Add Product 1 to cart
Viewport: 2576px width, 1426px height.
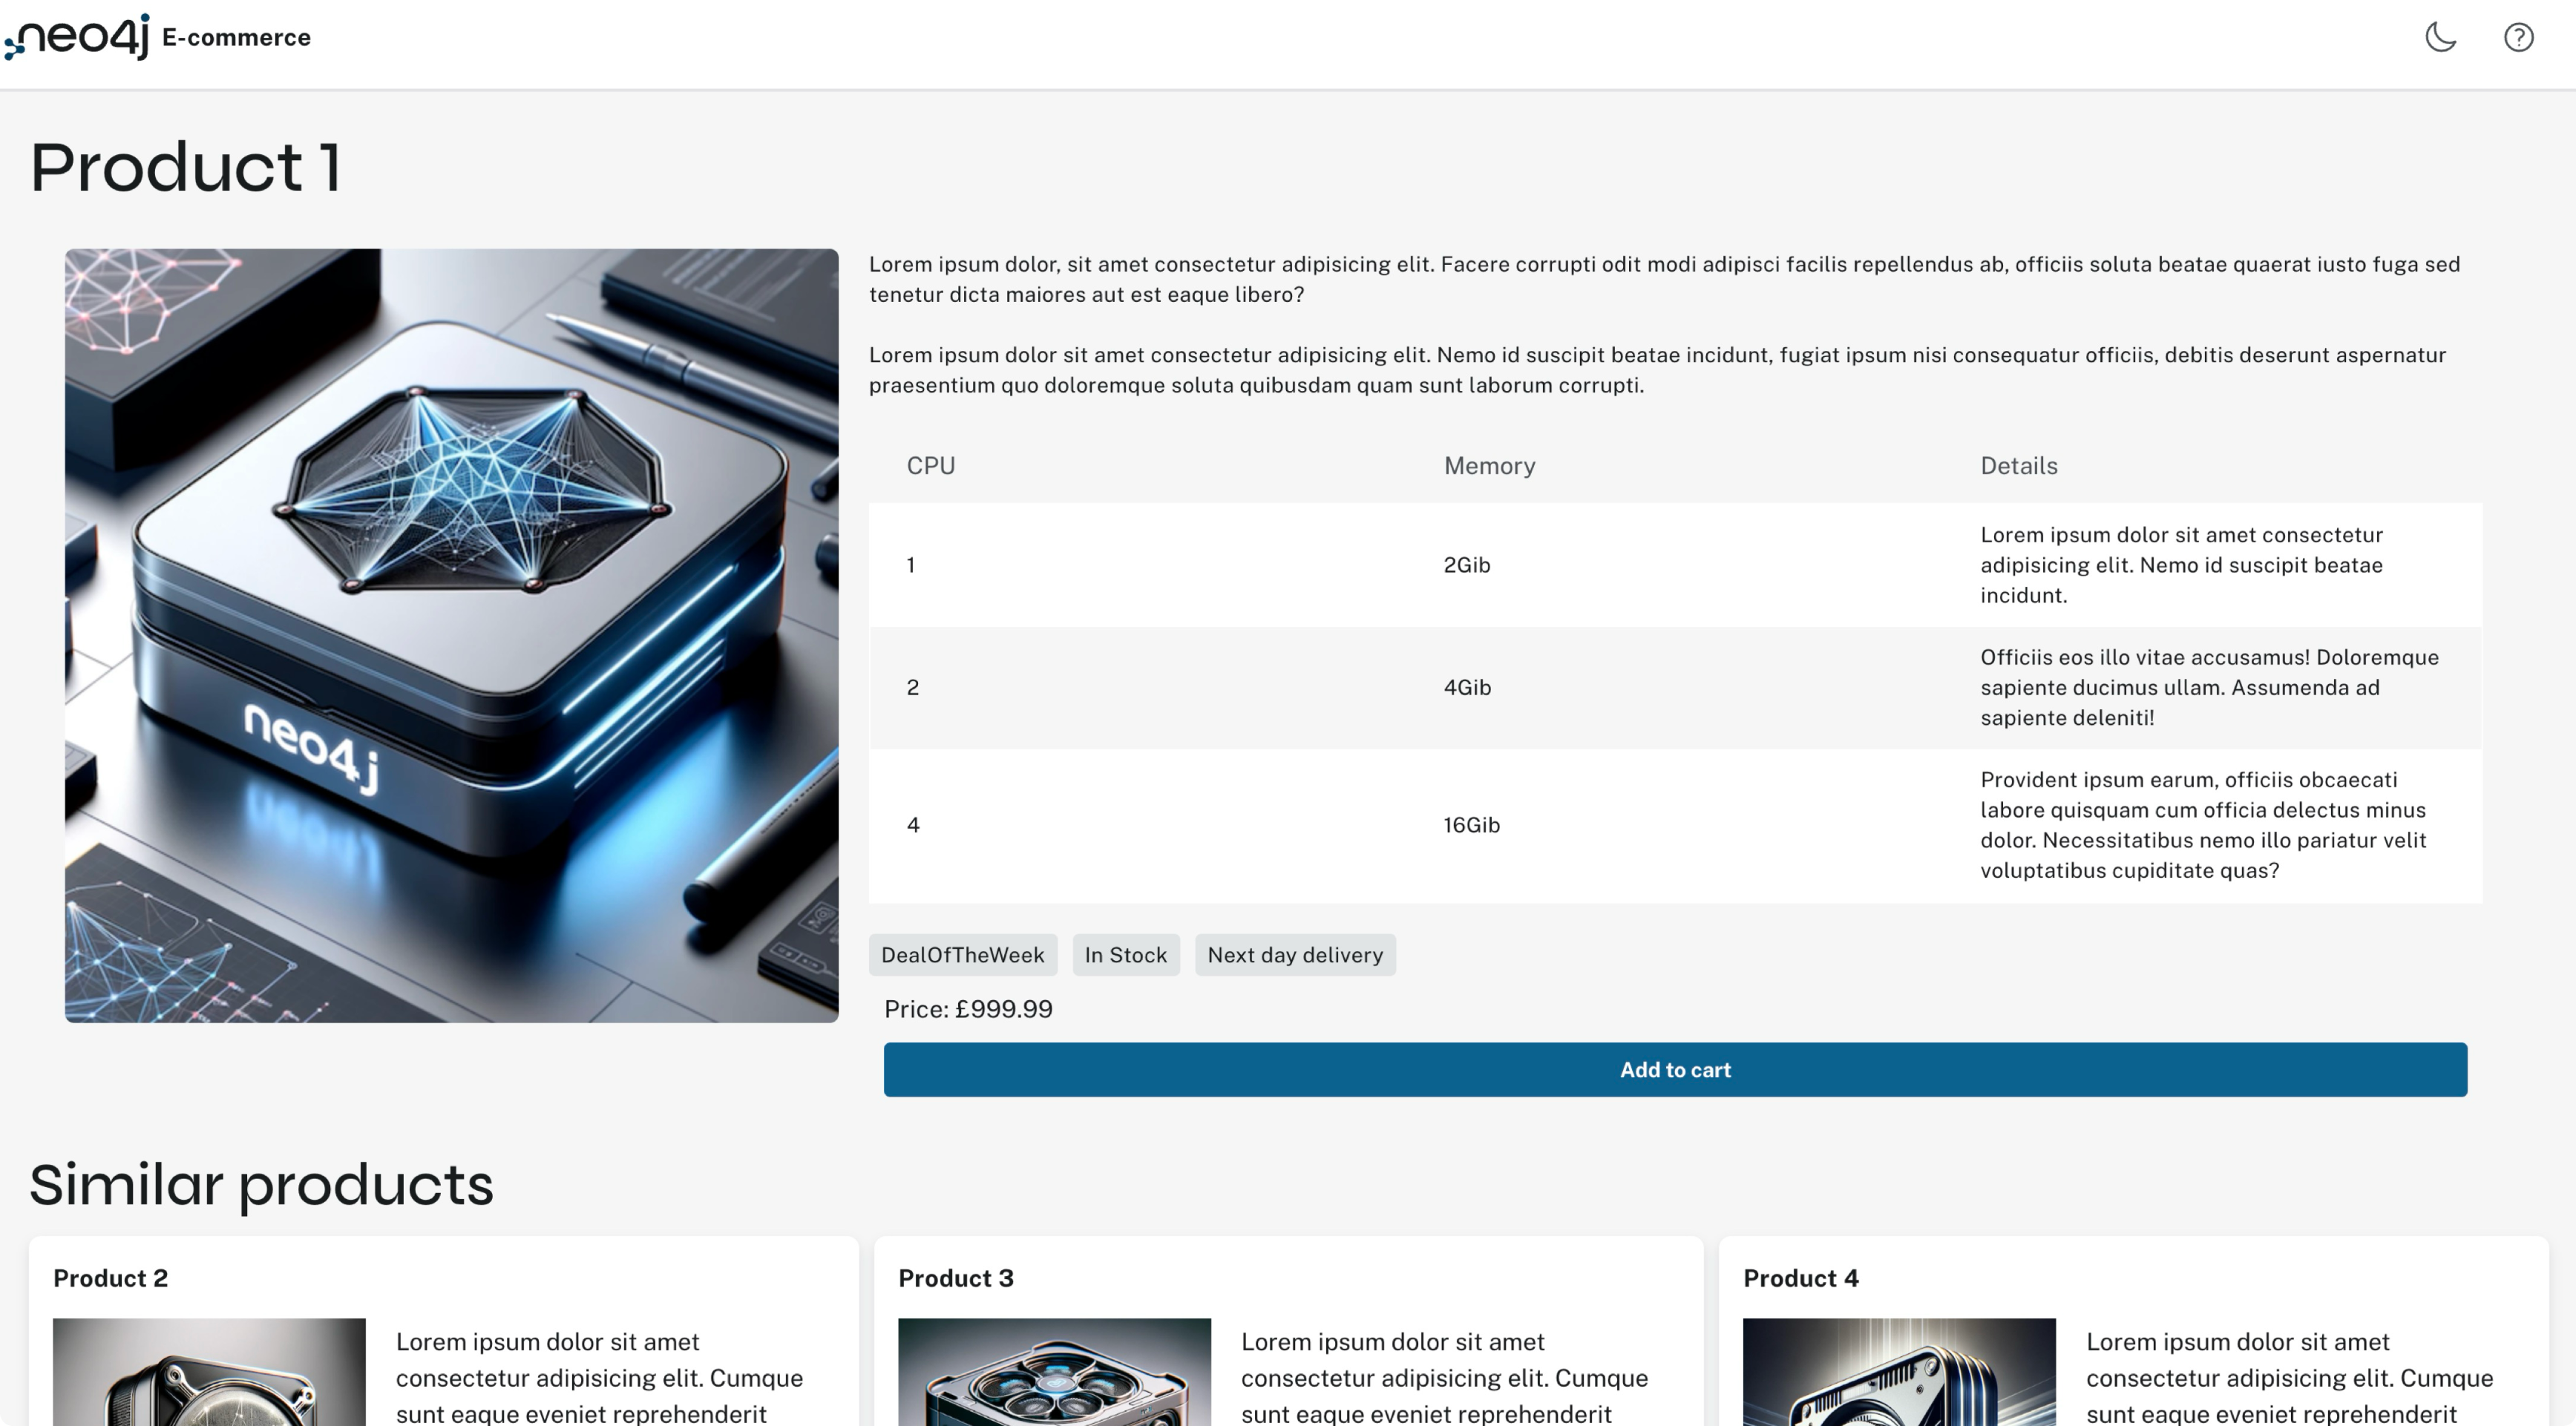click(x=1675, y=1070)
